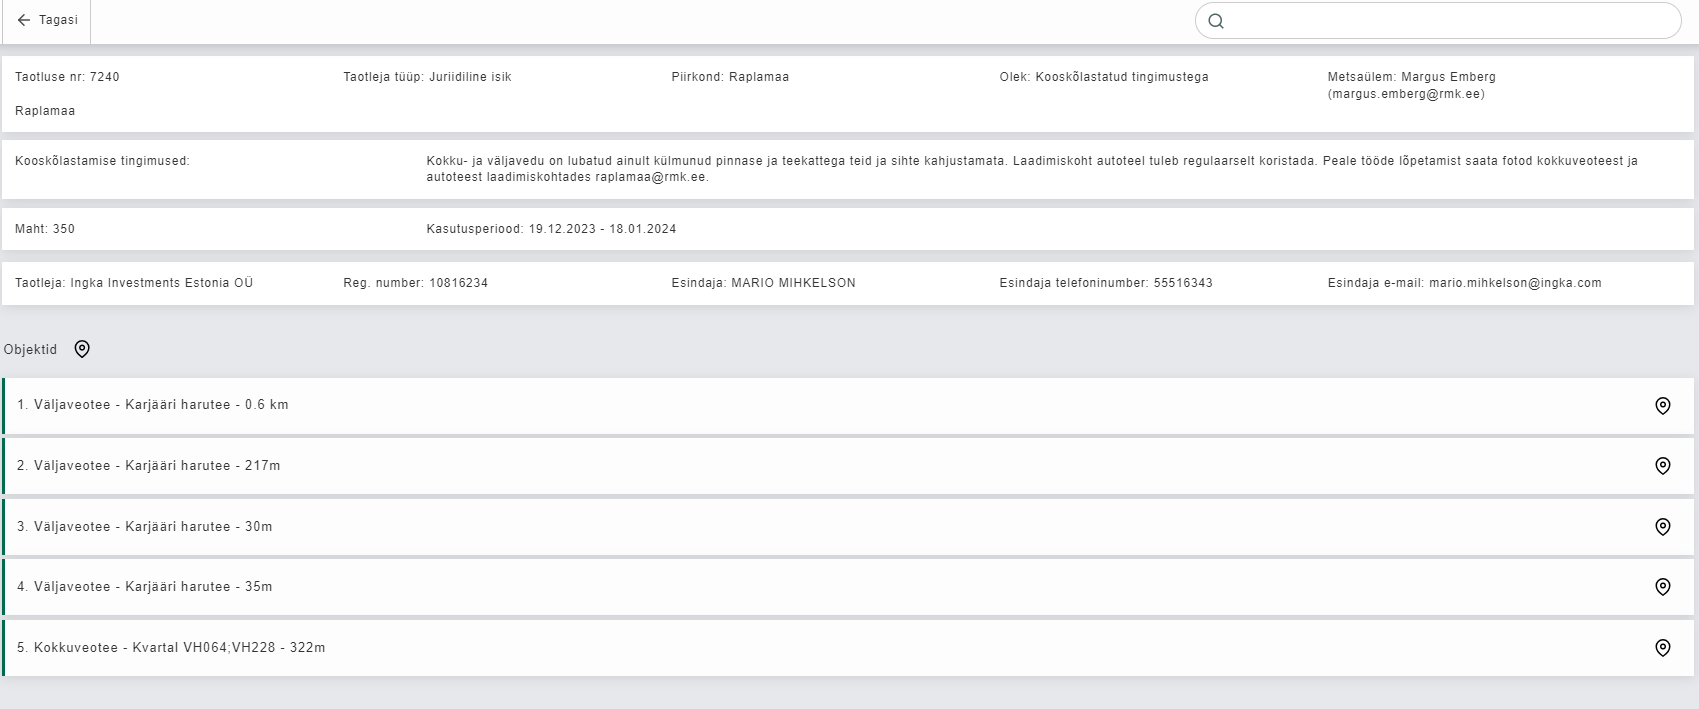The height and width of the screenshot is (709, 1699).
Task: Click representative phone number 55516343
Action: pyautogui.click(x=1182, y=283)
